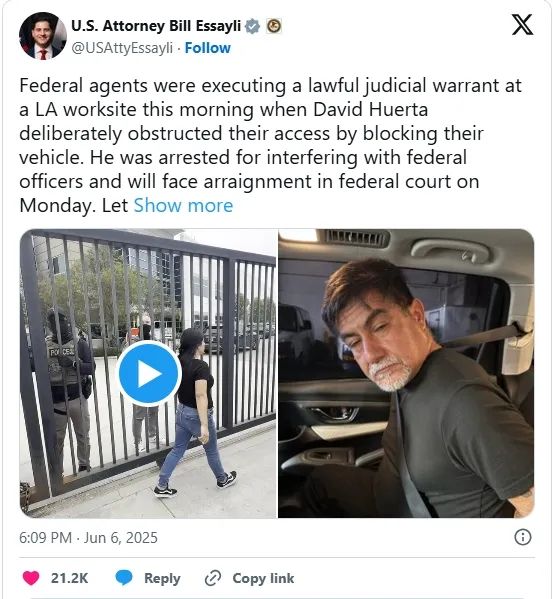Follow the U.S. Attorney account

[208, 48]
